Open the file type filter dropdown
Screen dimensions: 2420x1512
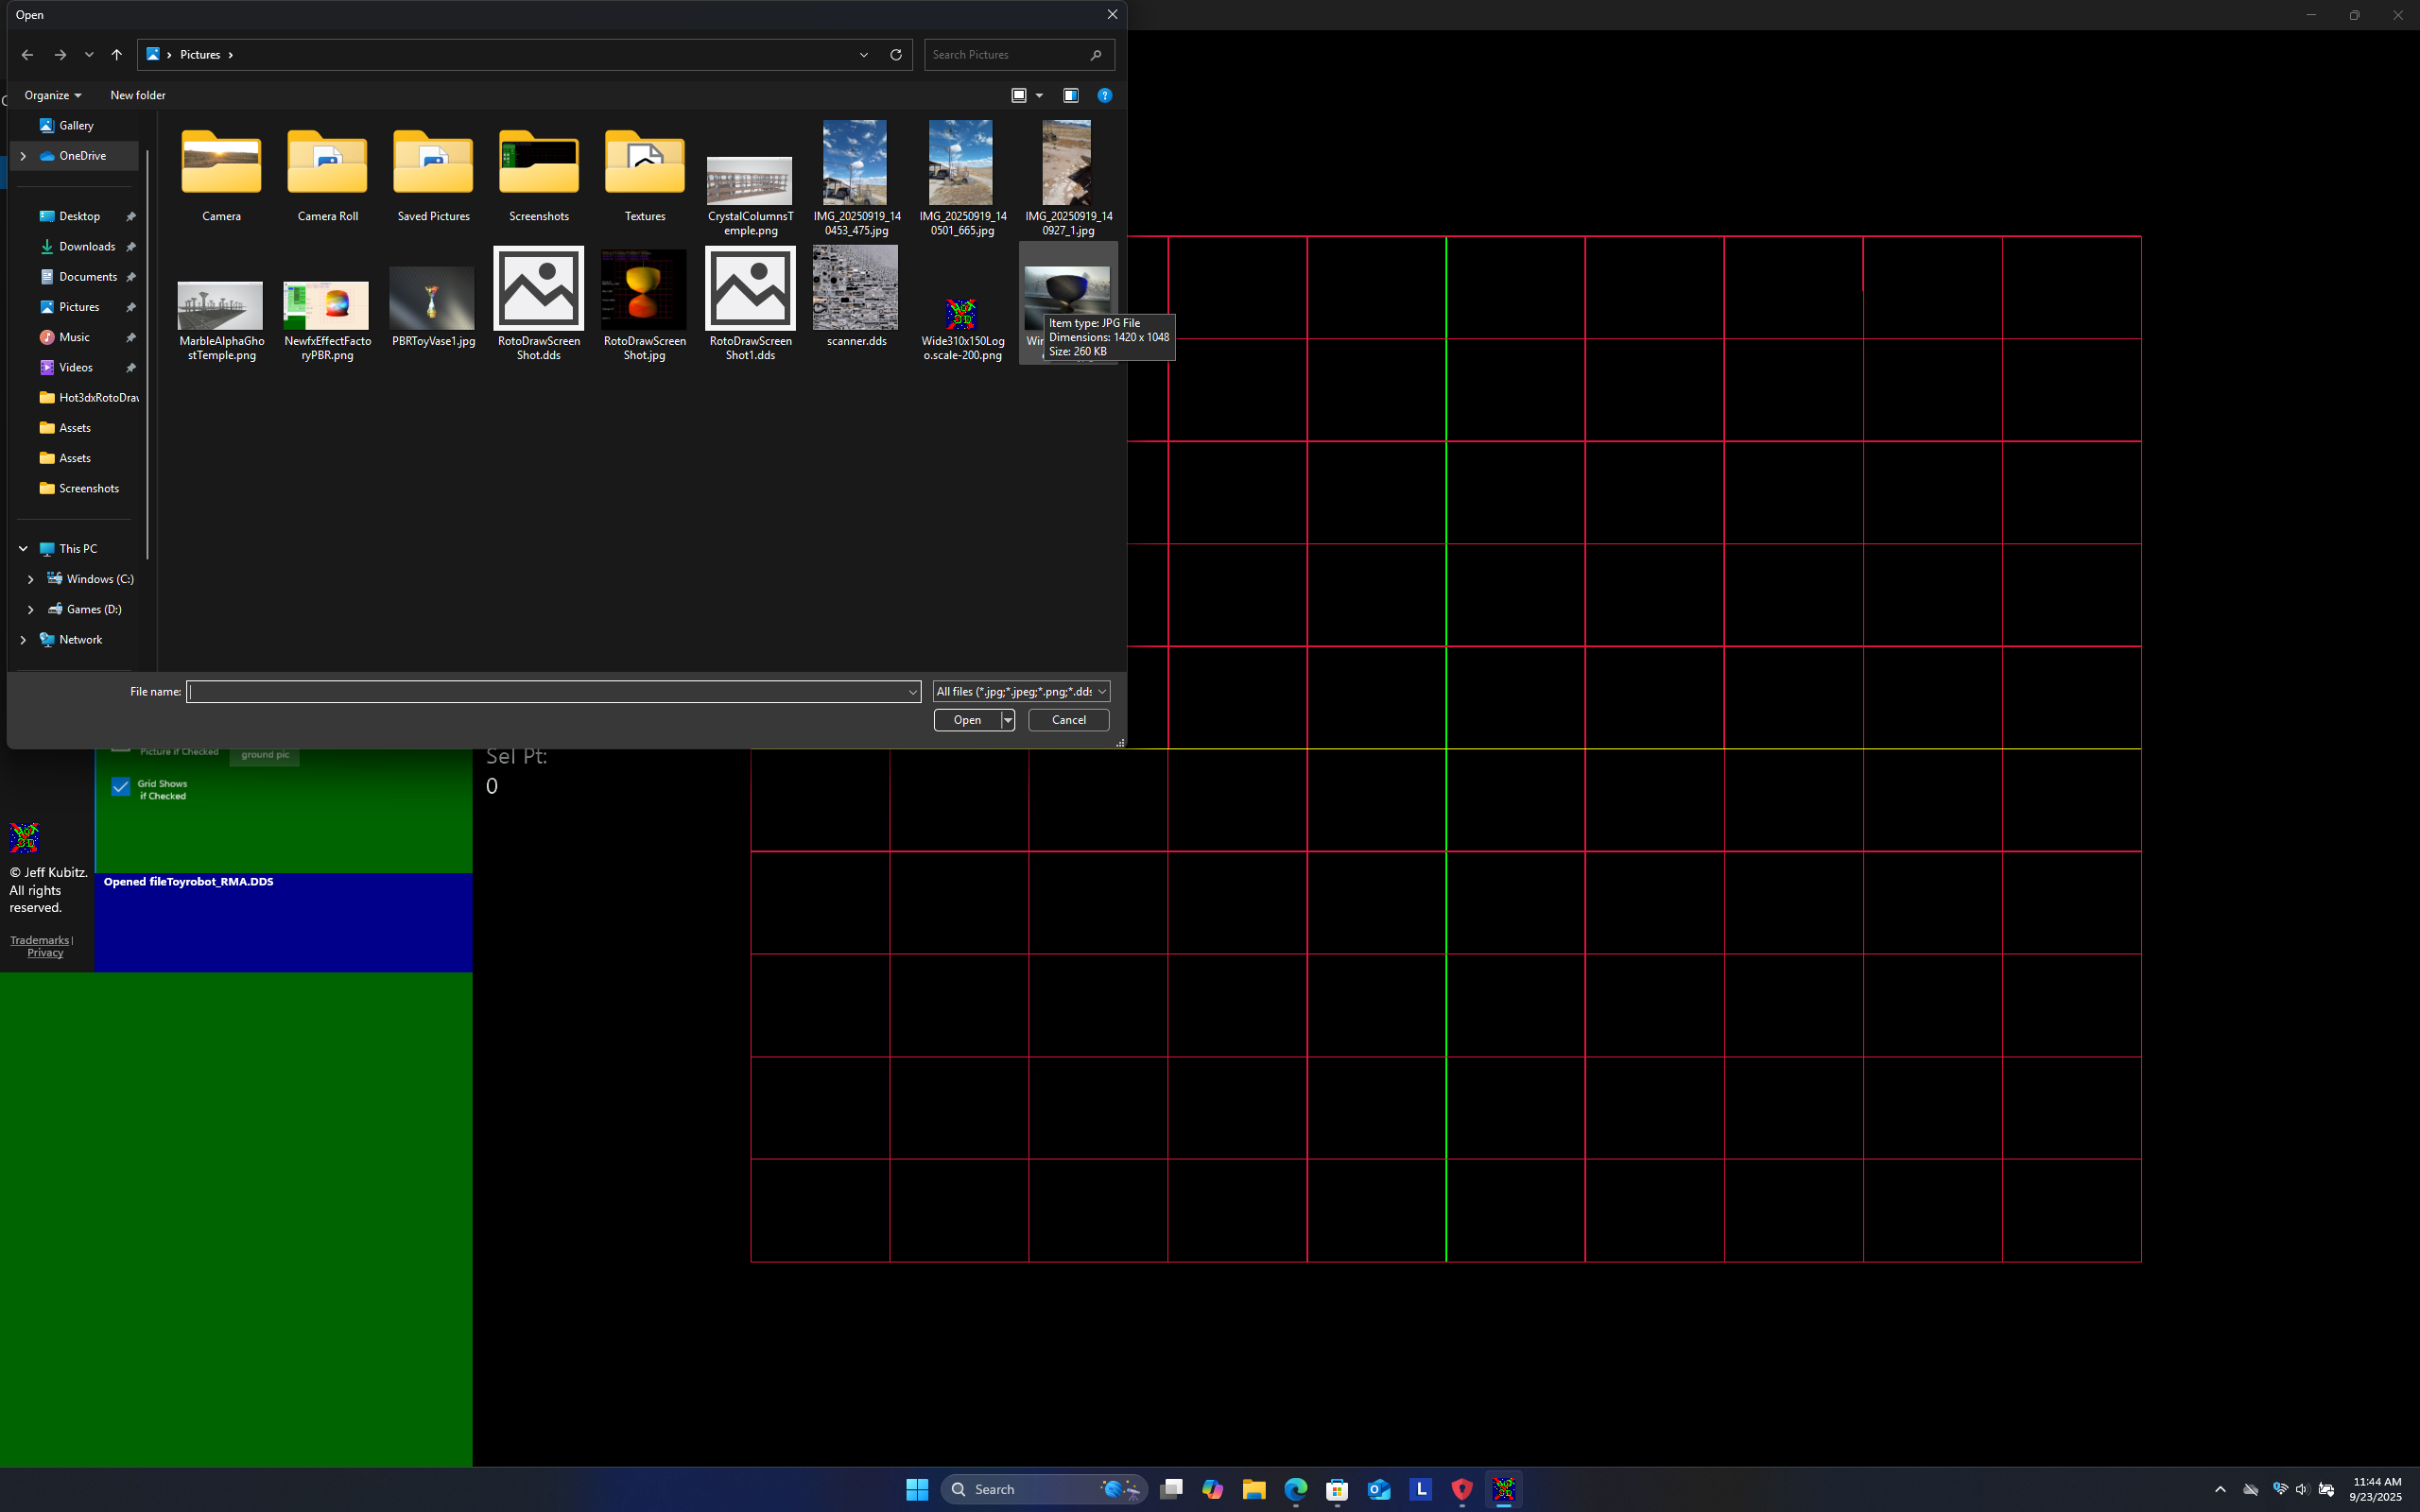point(1020,692)
